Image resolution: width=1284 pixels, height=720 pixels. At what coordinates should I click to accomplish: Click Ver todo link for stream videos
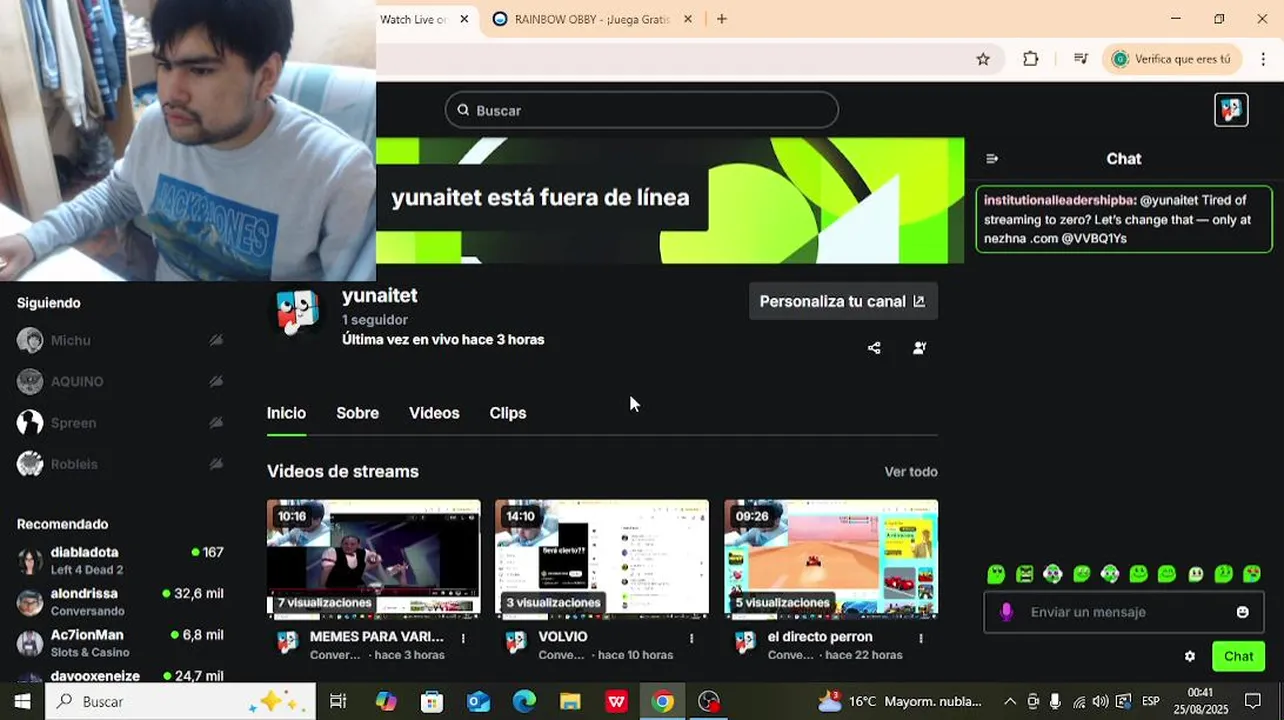pyautogui.click(x=911, y=472)
